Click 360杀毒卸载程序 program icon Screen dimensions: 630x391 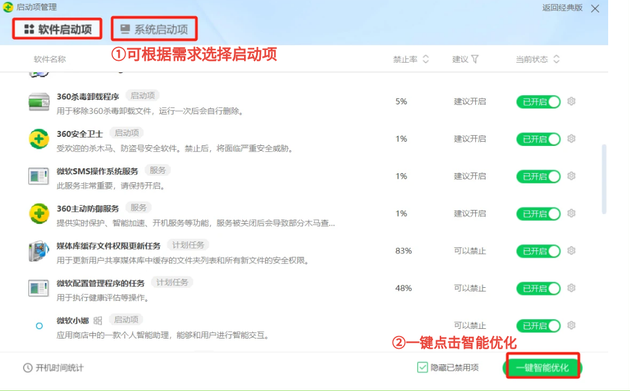tap(39, 102)
